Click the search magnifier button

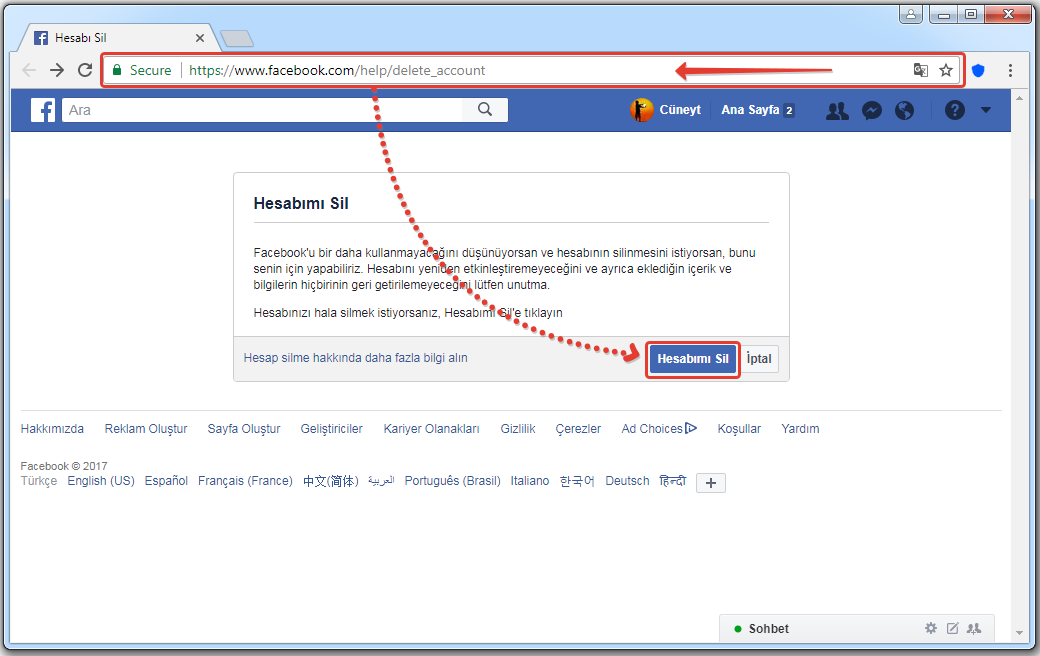click(x=485, y=110)
